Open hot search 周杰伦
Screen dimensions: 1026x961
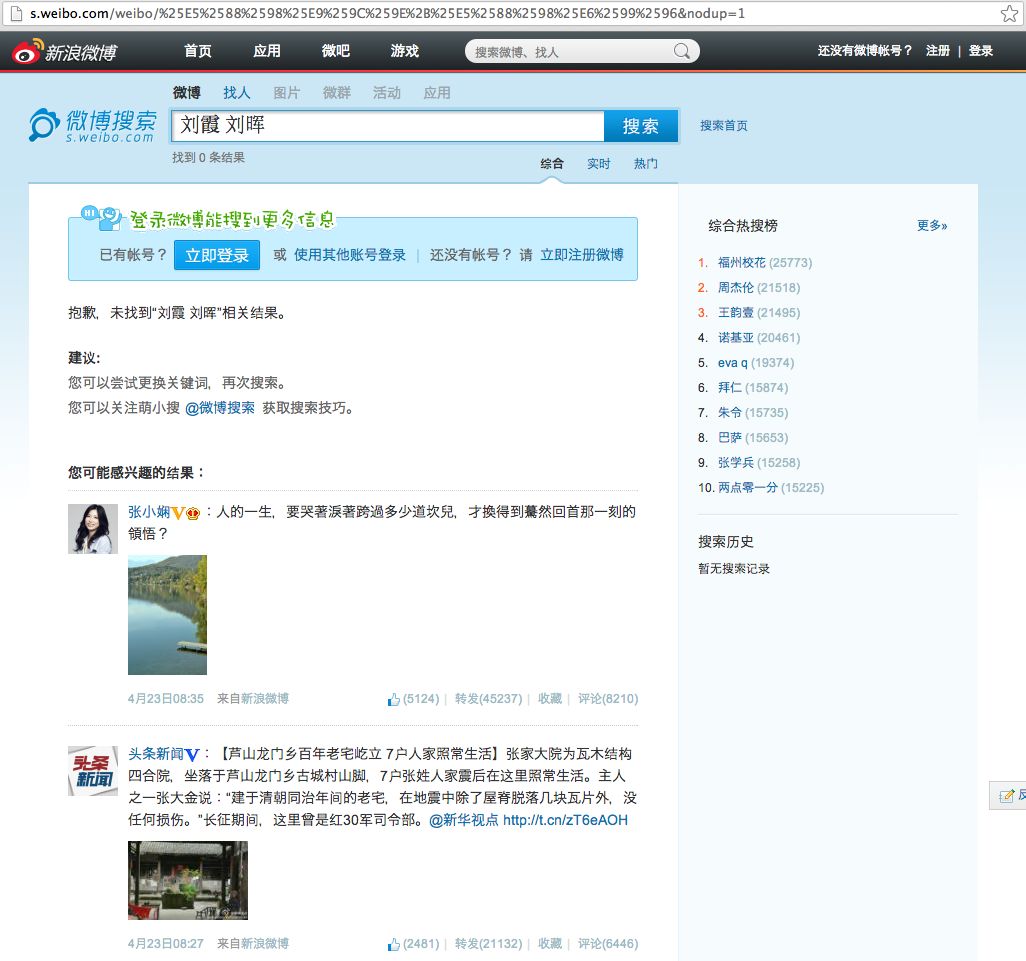(x=735, y=287)
